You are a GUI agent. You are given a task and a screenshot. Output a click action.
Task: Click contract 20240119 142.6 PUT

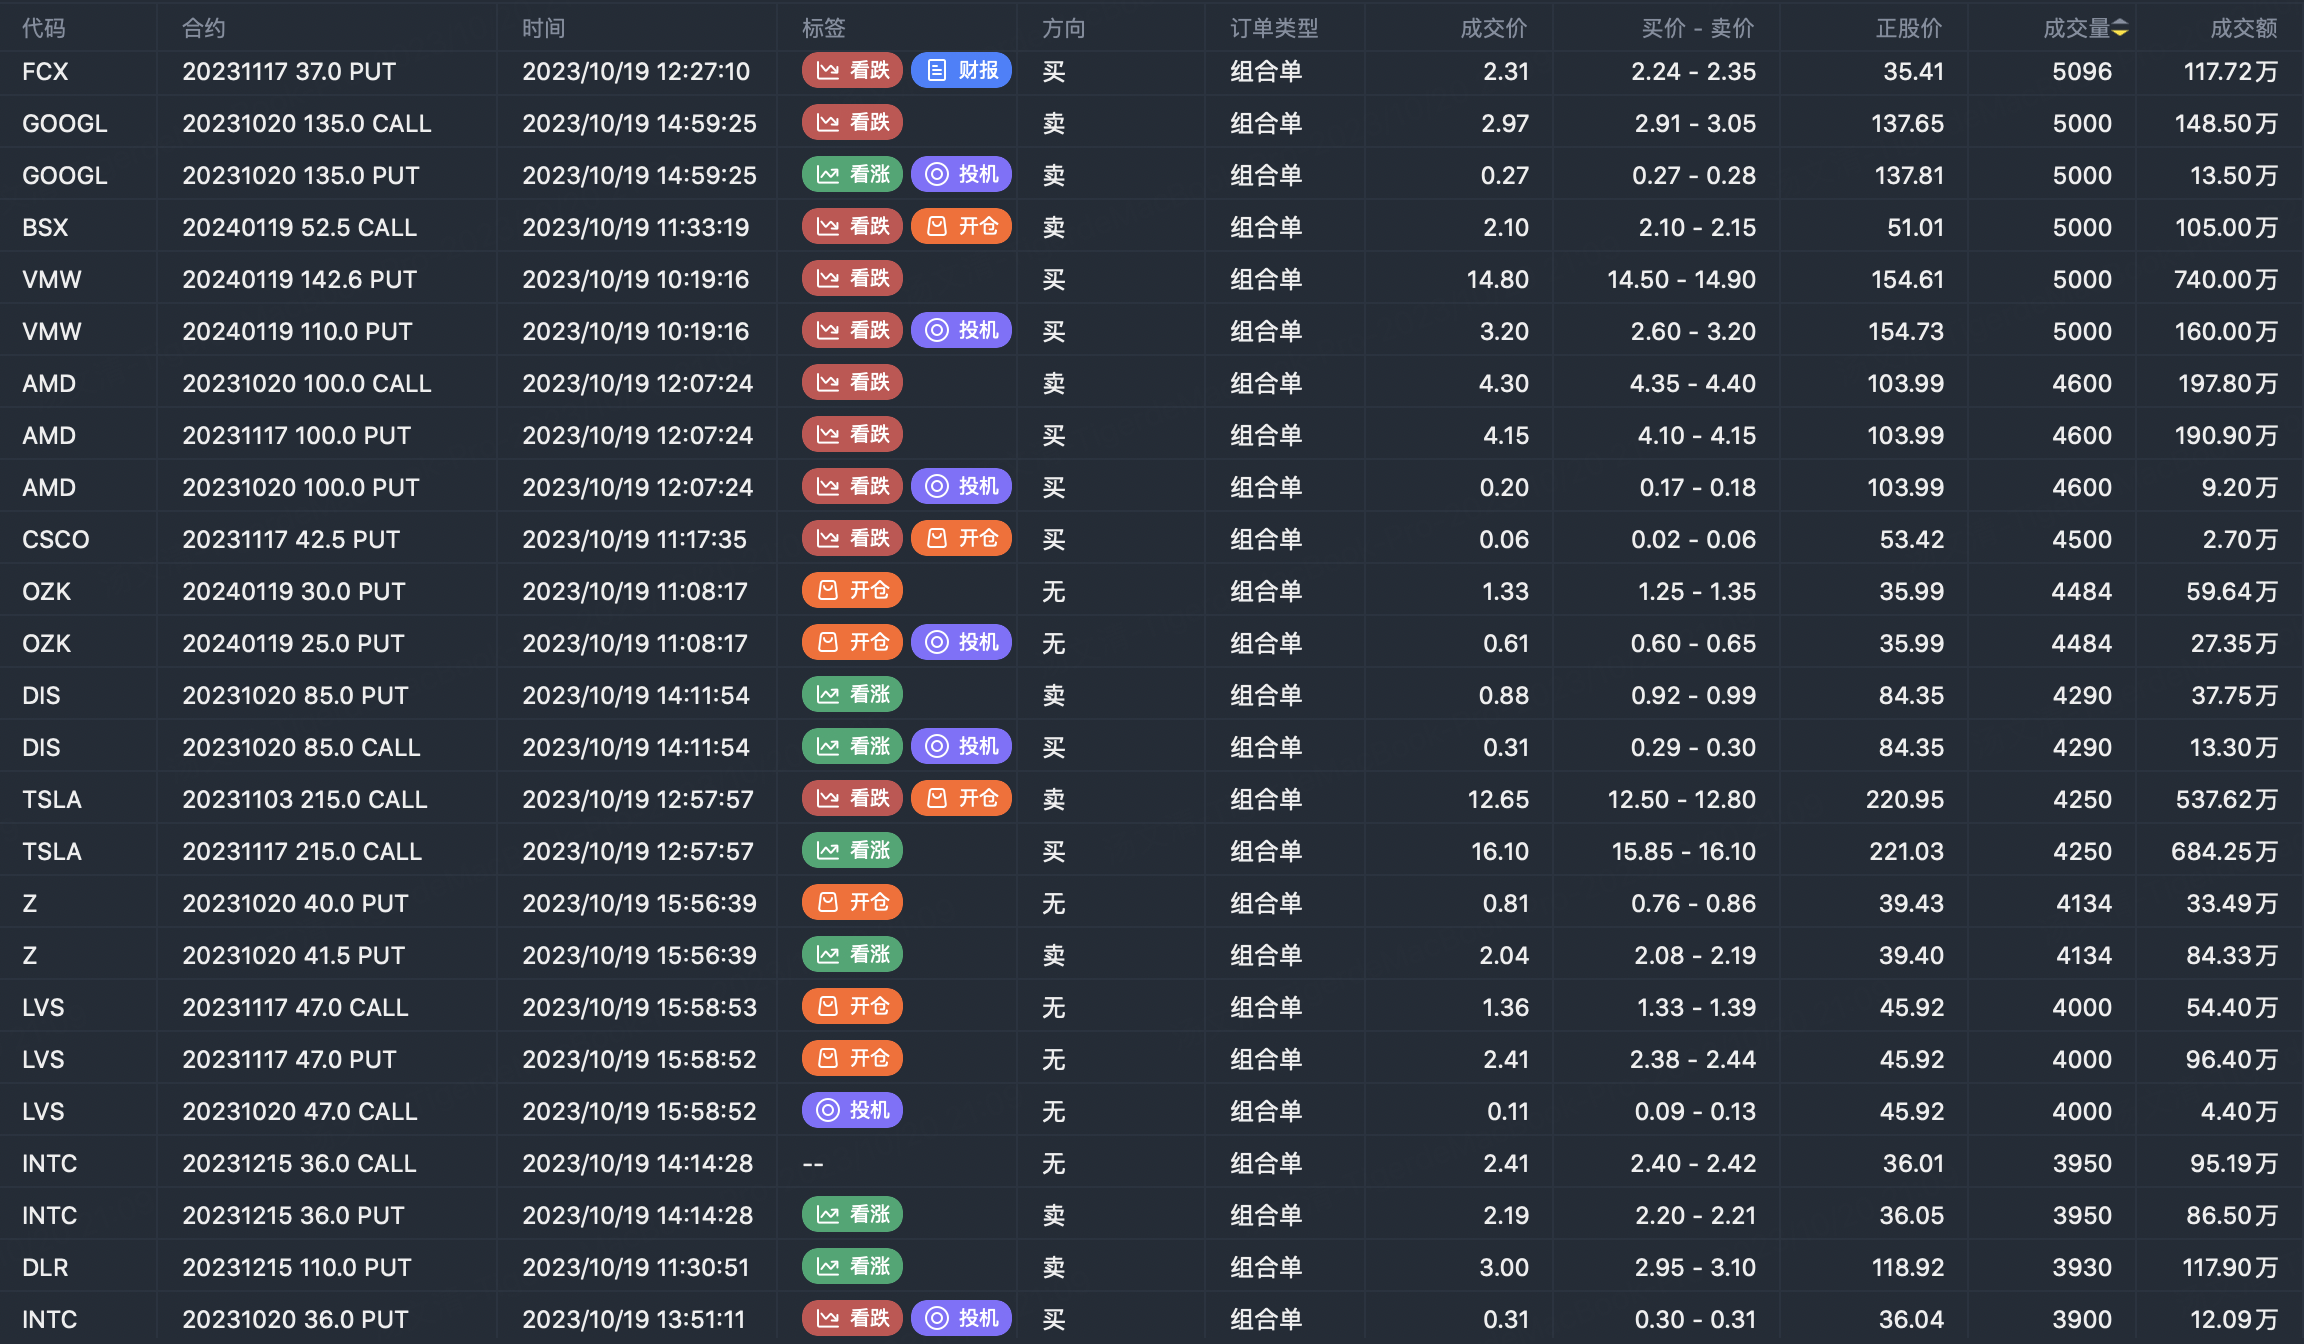click(x=300, y=280)
